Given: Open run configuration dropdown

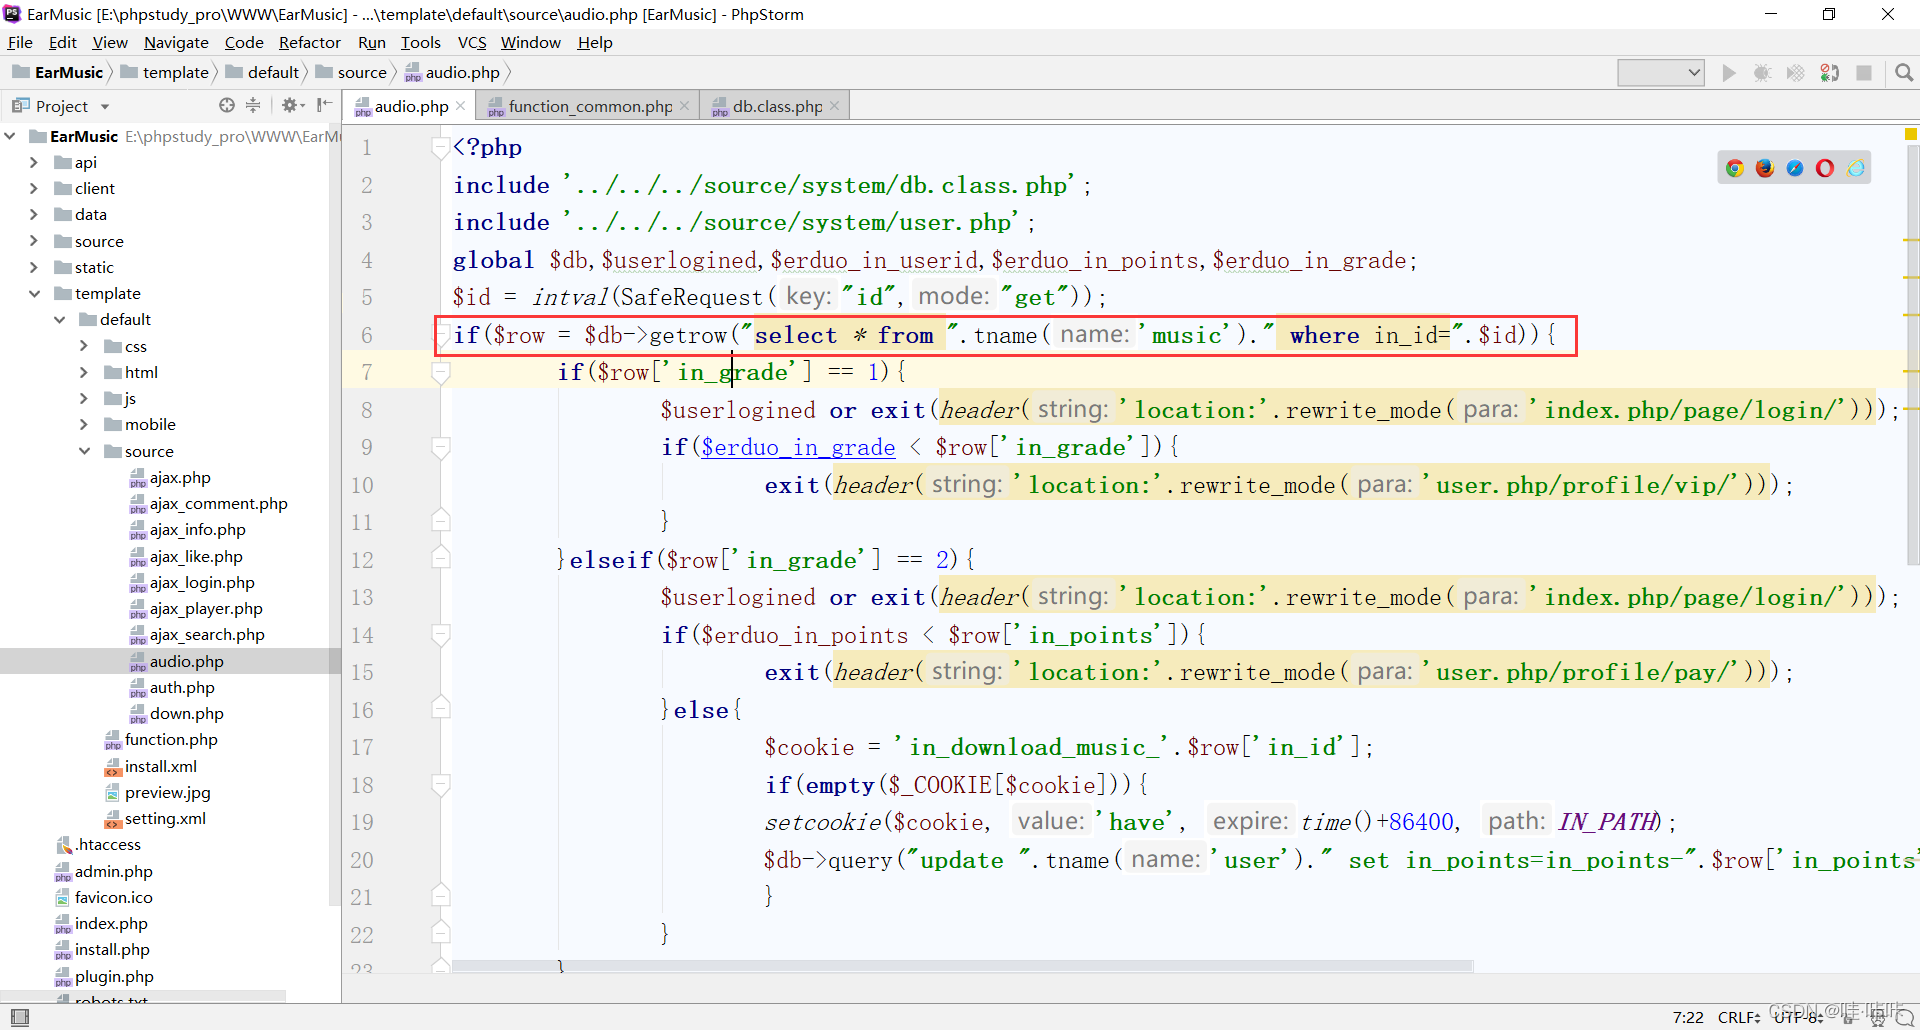Looking at the screenshot, I should pos(1661,73).
